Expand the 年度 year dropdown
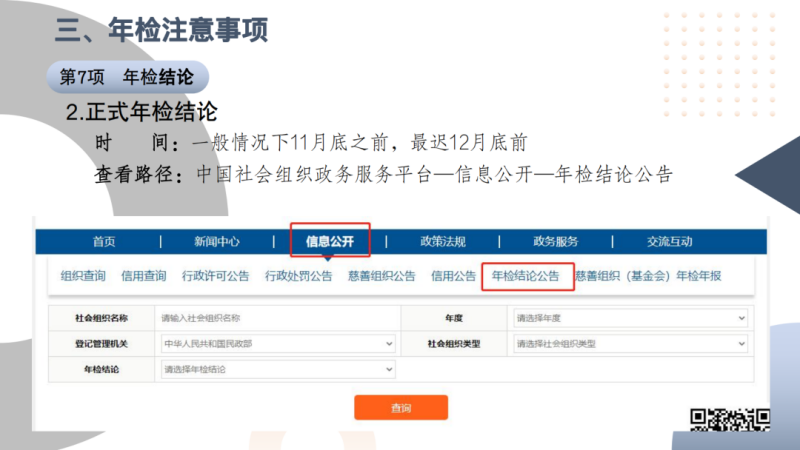 tap(630, 318)
